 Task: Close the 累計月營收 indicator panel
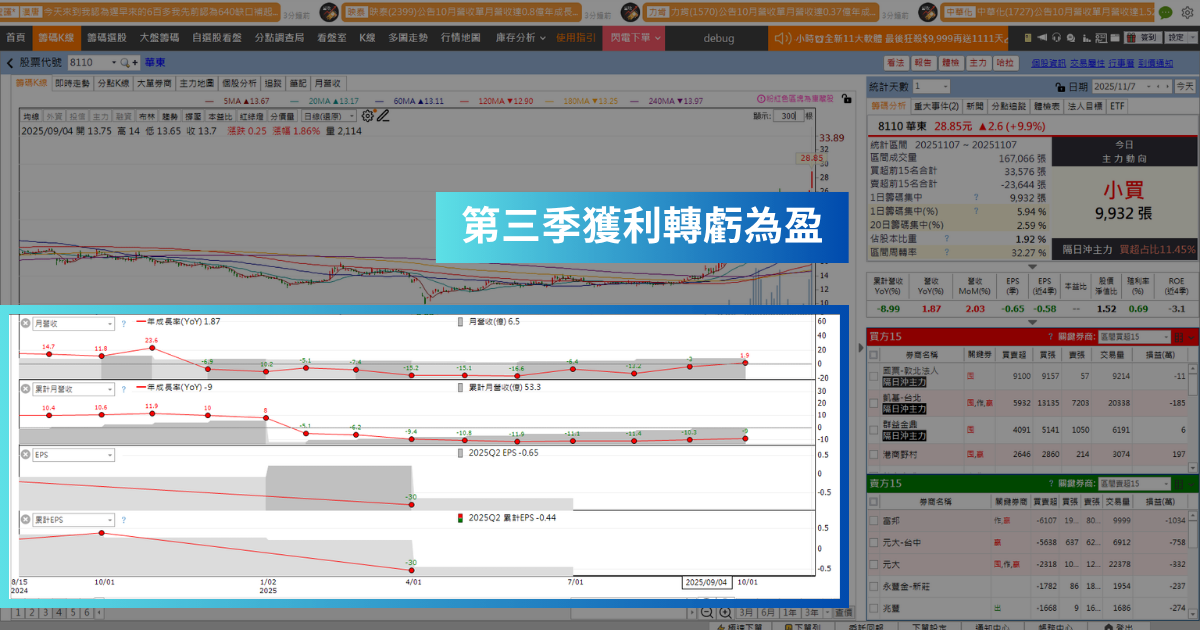click(x=26, y=389)
